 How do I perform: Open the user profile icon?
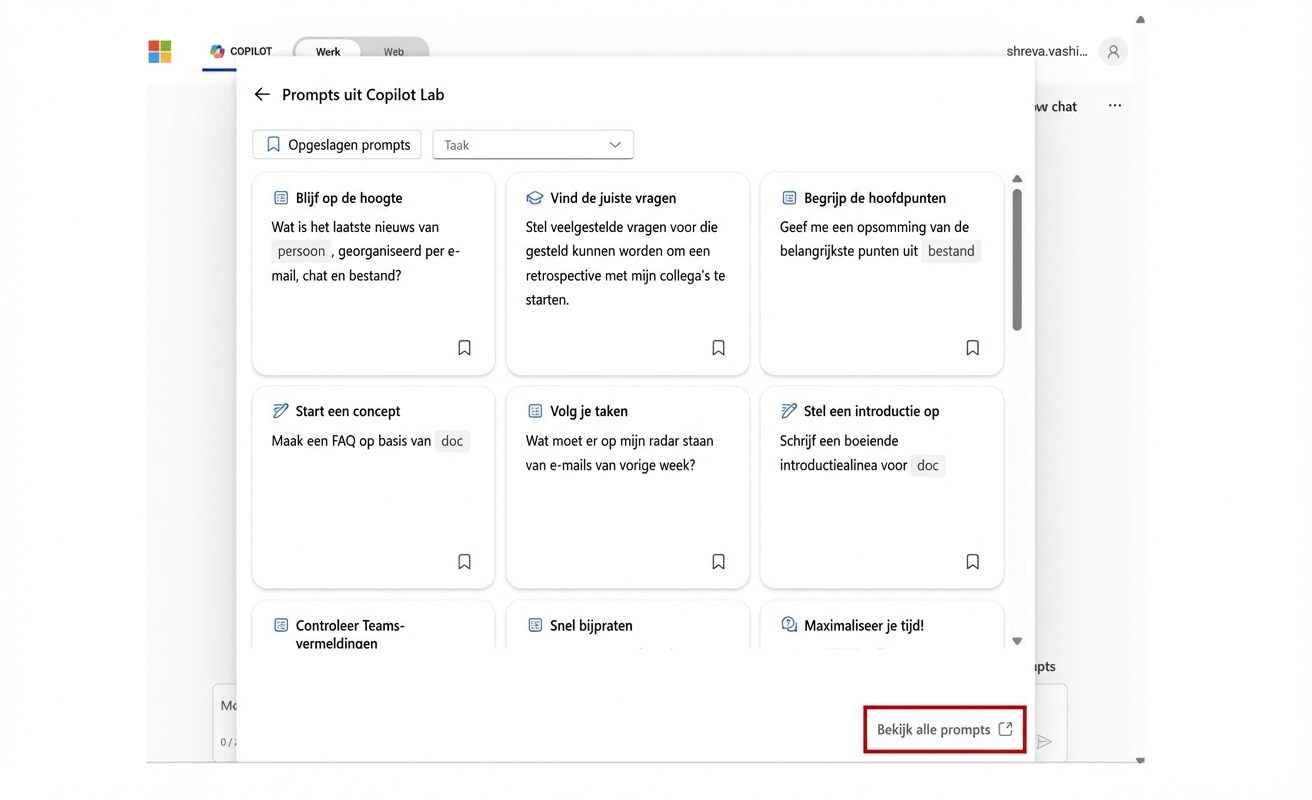[1113, 51]
